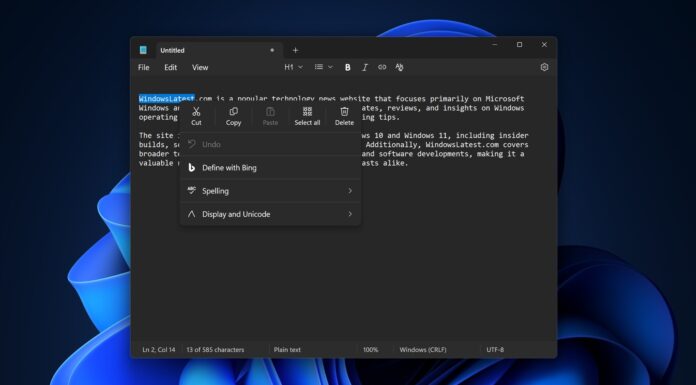The image size is (696, 385).
Task: Toggle bold formatting
Action: click(348, 67)
